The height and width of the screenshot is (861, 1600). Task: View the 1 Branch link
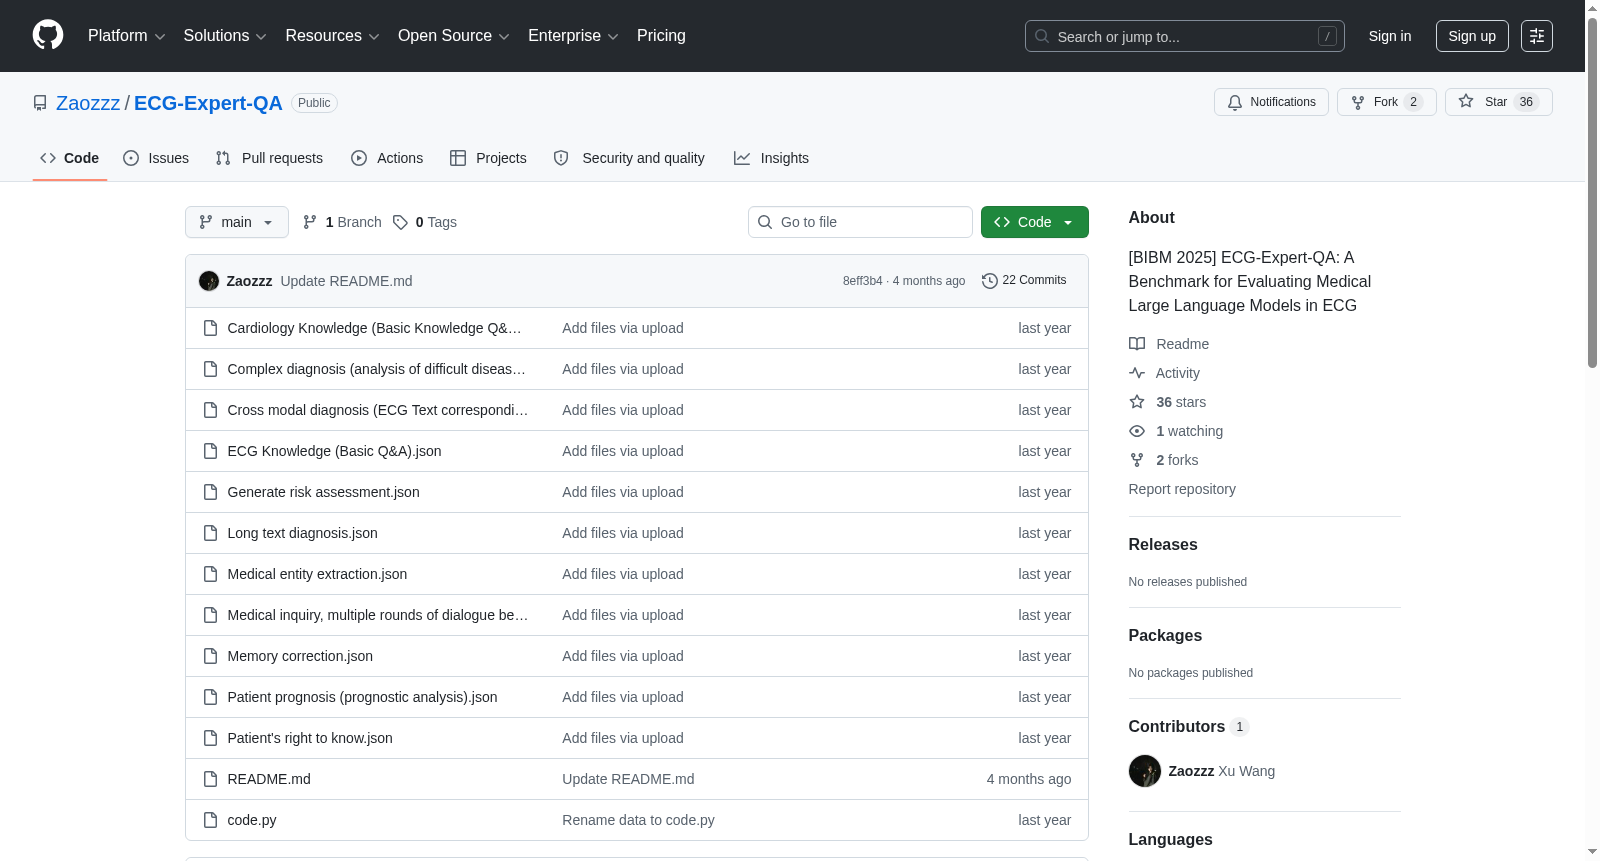[x=342, y=222]
